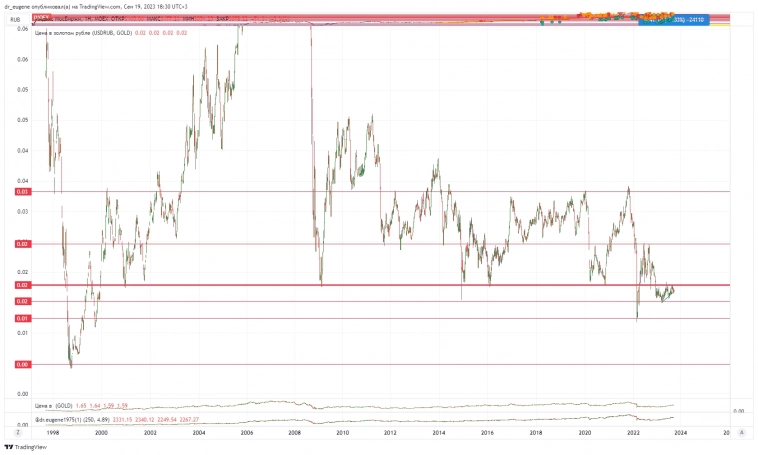The height and width of the screenshot is (455, 758).
Task: Click the red-highlighted 0.00 price label
Action: coord(23,364)
